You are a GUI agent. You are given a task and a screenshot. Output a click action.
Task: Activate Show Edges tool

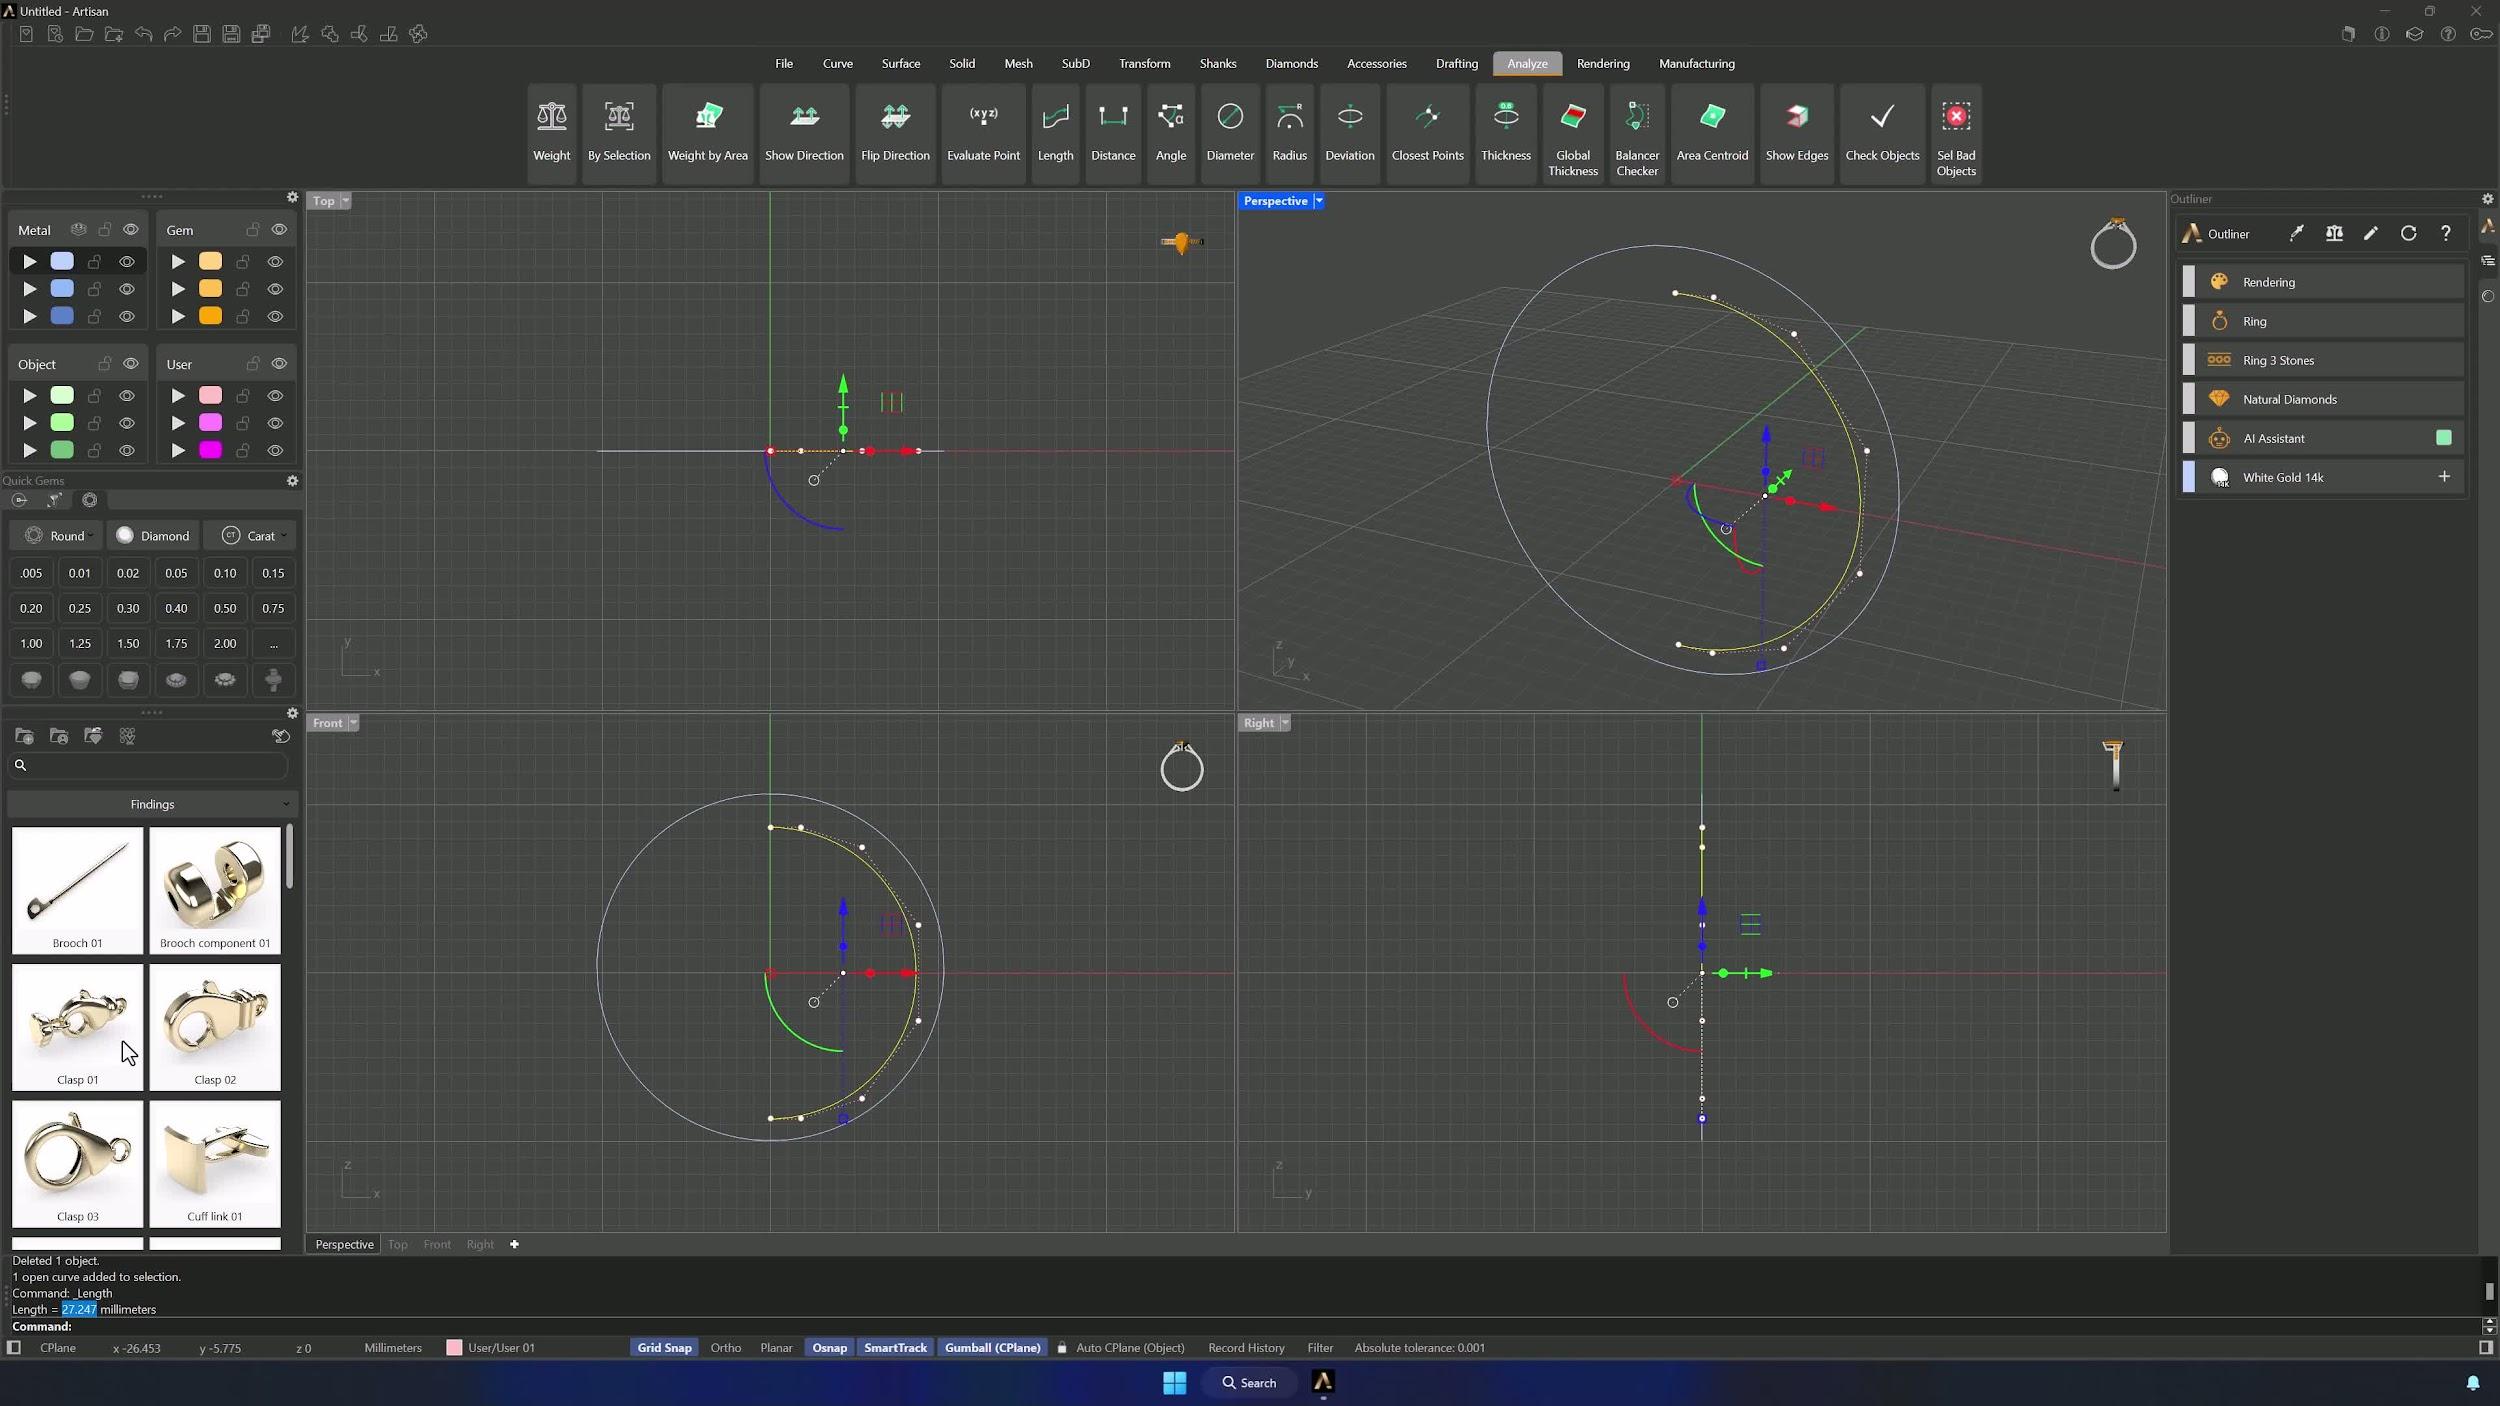click(1796, 132)
